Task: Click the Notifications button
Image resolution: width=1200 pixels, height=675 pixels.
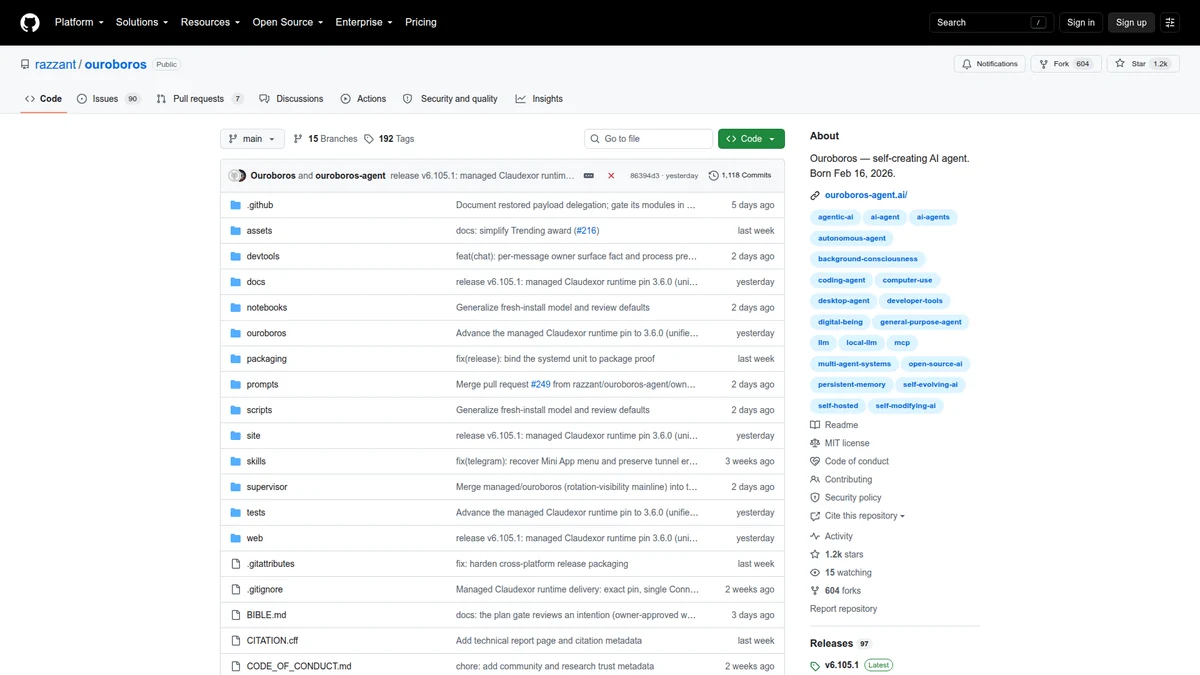Action: point(989,64)
